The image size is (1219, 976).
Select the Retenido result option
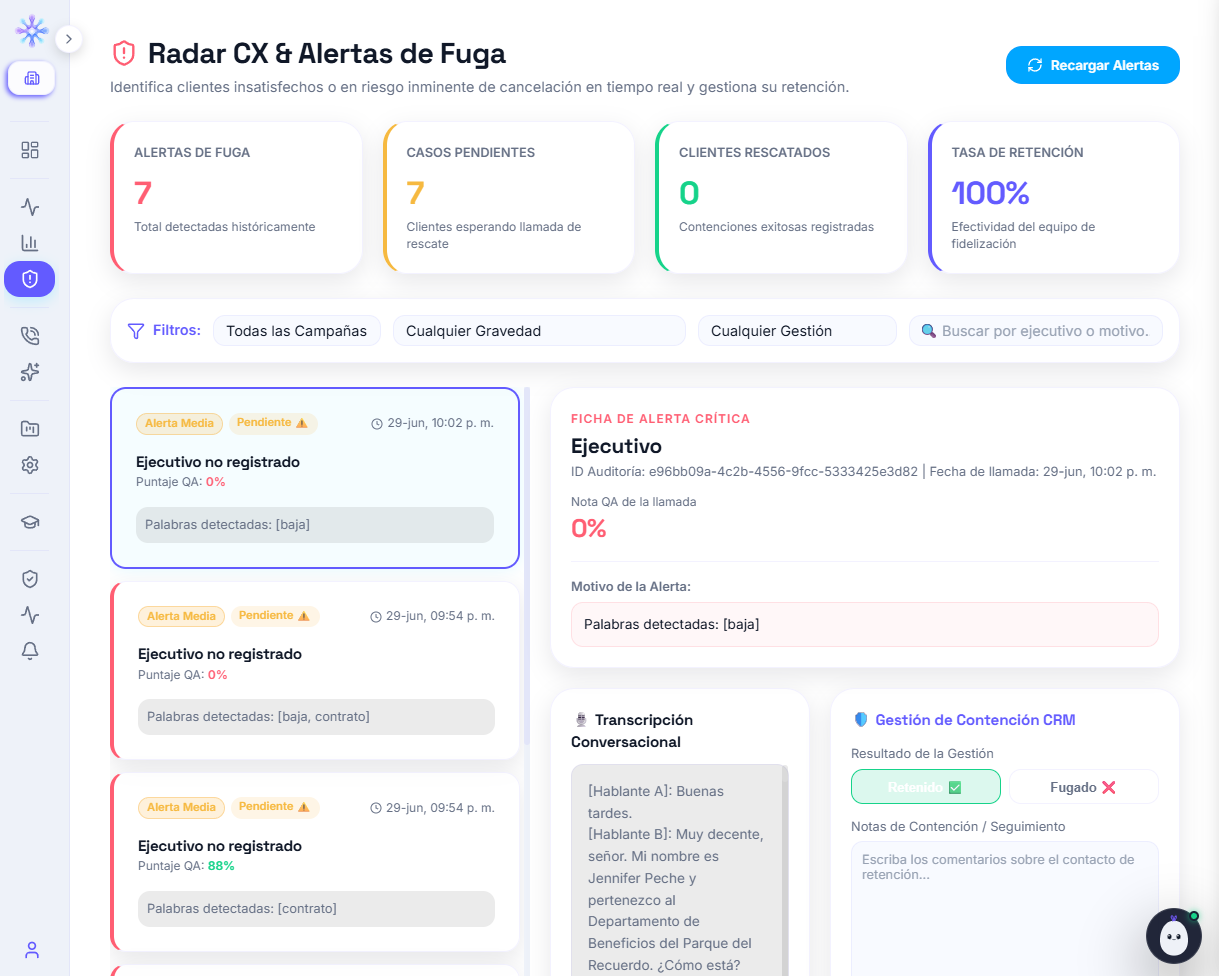pos(926,787)
